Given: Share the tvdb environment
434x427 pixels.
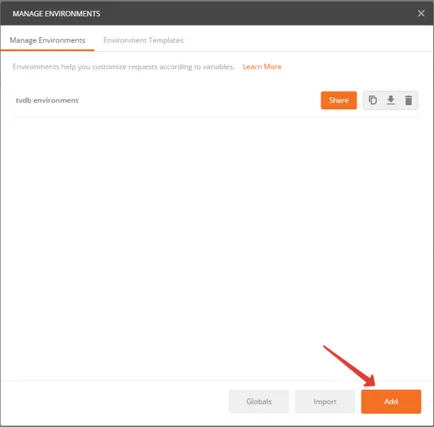Looking at the screenshot, I should (x=339, y=100).
